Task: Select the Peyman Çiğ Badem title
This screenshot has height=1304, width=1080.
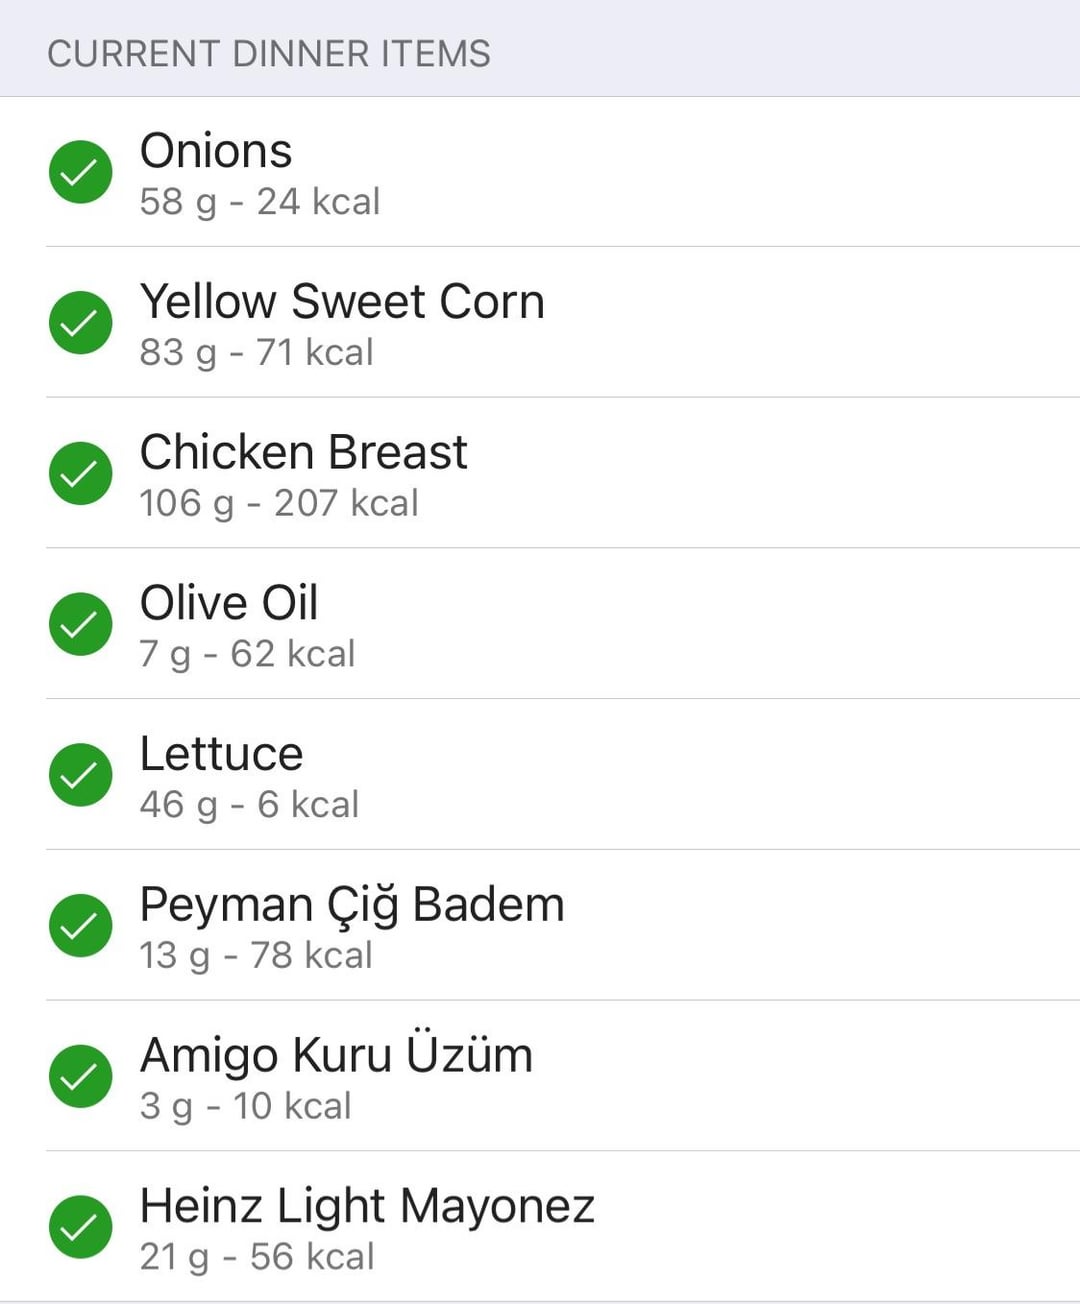Action: coord(352,906)
